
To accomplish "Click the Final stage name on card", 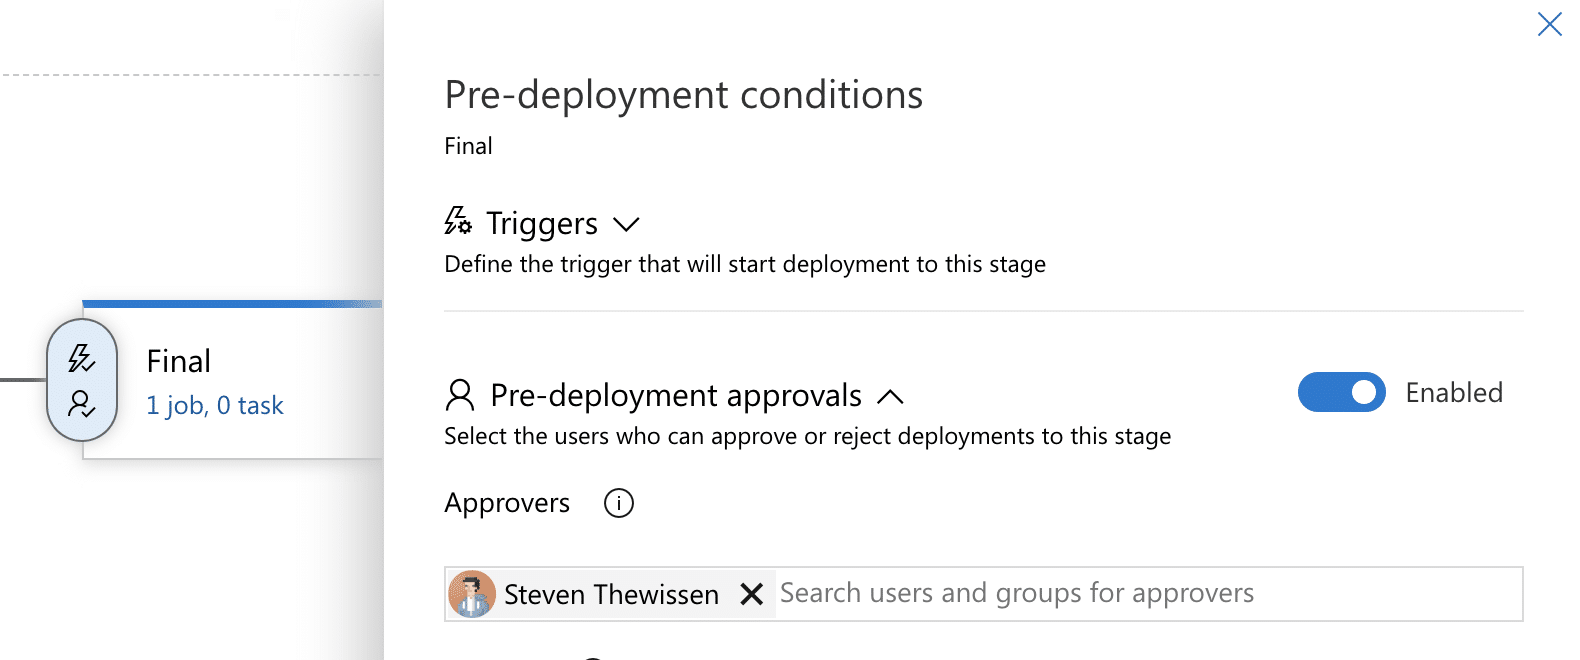I will click(179, 361).
